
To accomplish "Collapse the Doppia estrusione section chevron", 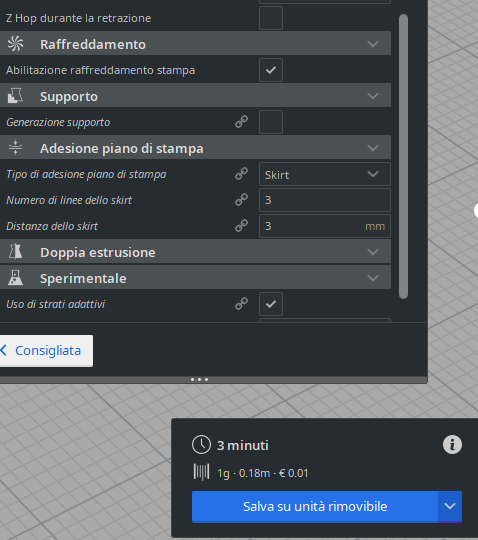I will coord(373,252).
